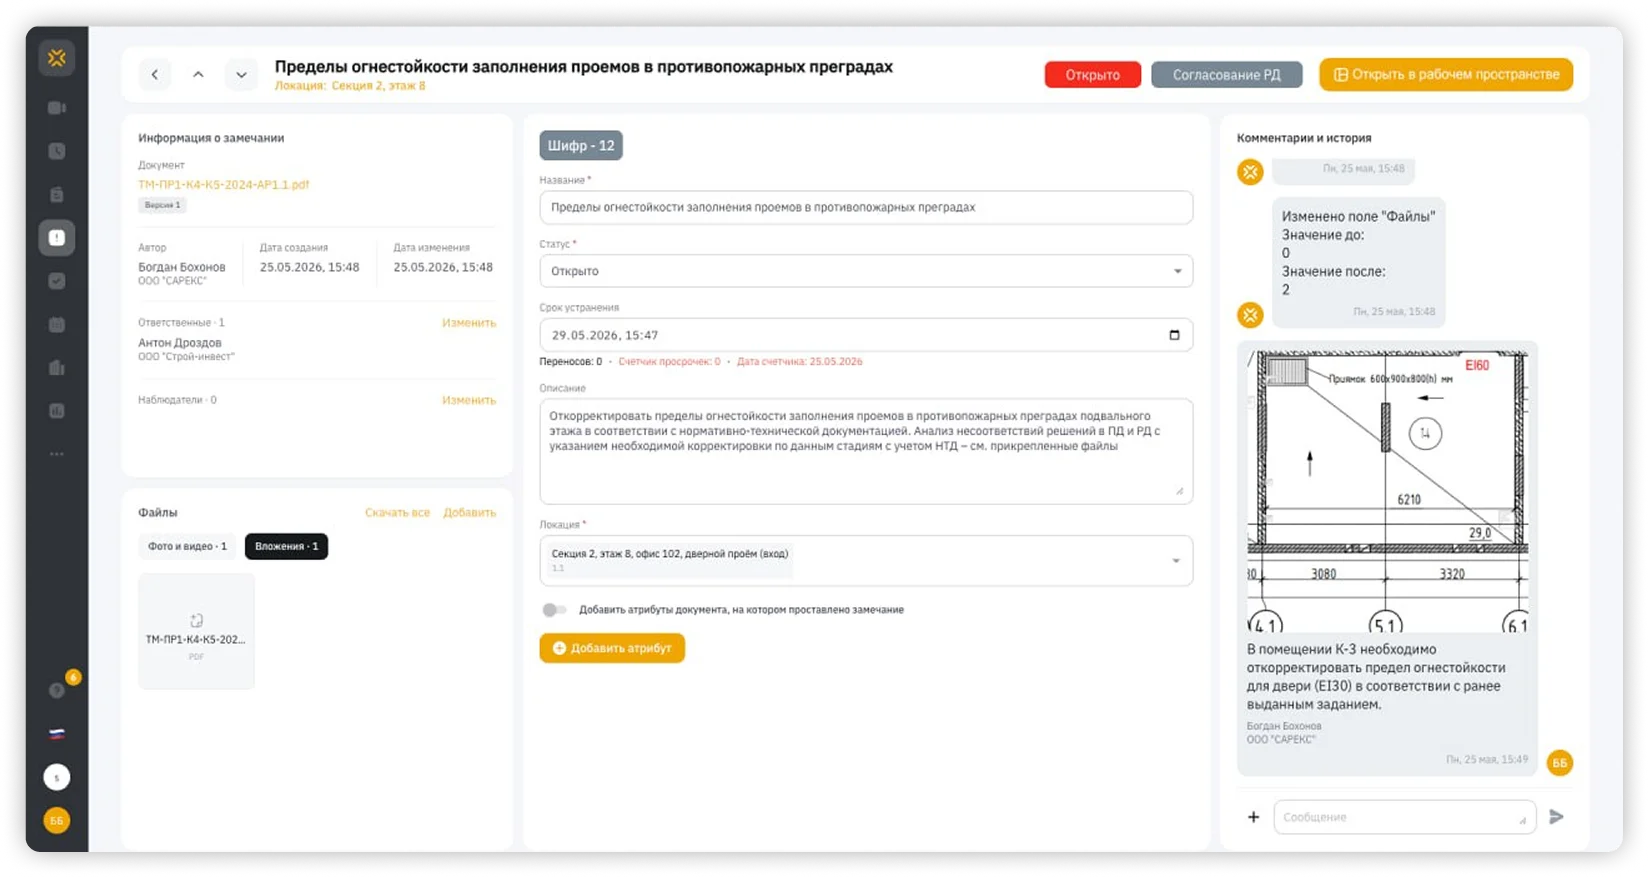Toggle 'Добавить атрибуты документа' switch
Viewport: 1649px width, 878px height.
(x=554, y=610)
